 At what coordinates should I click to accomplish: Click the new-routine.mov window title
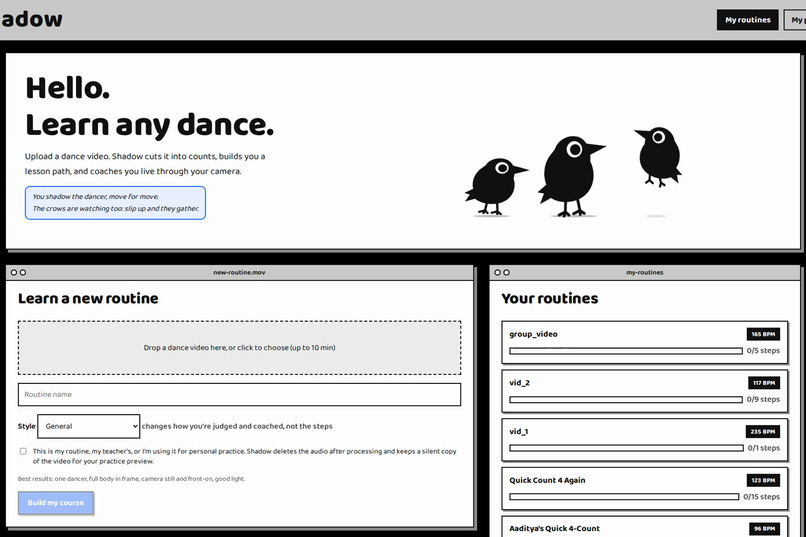click(x=240, y=272)
